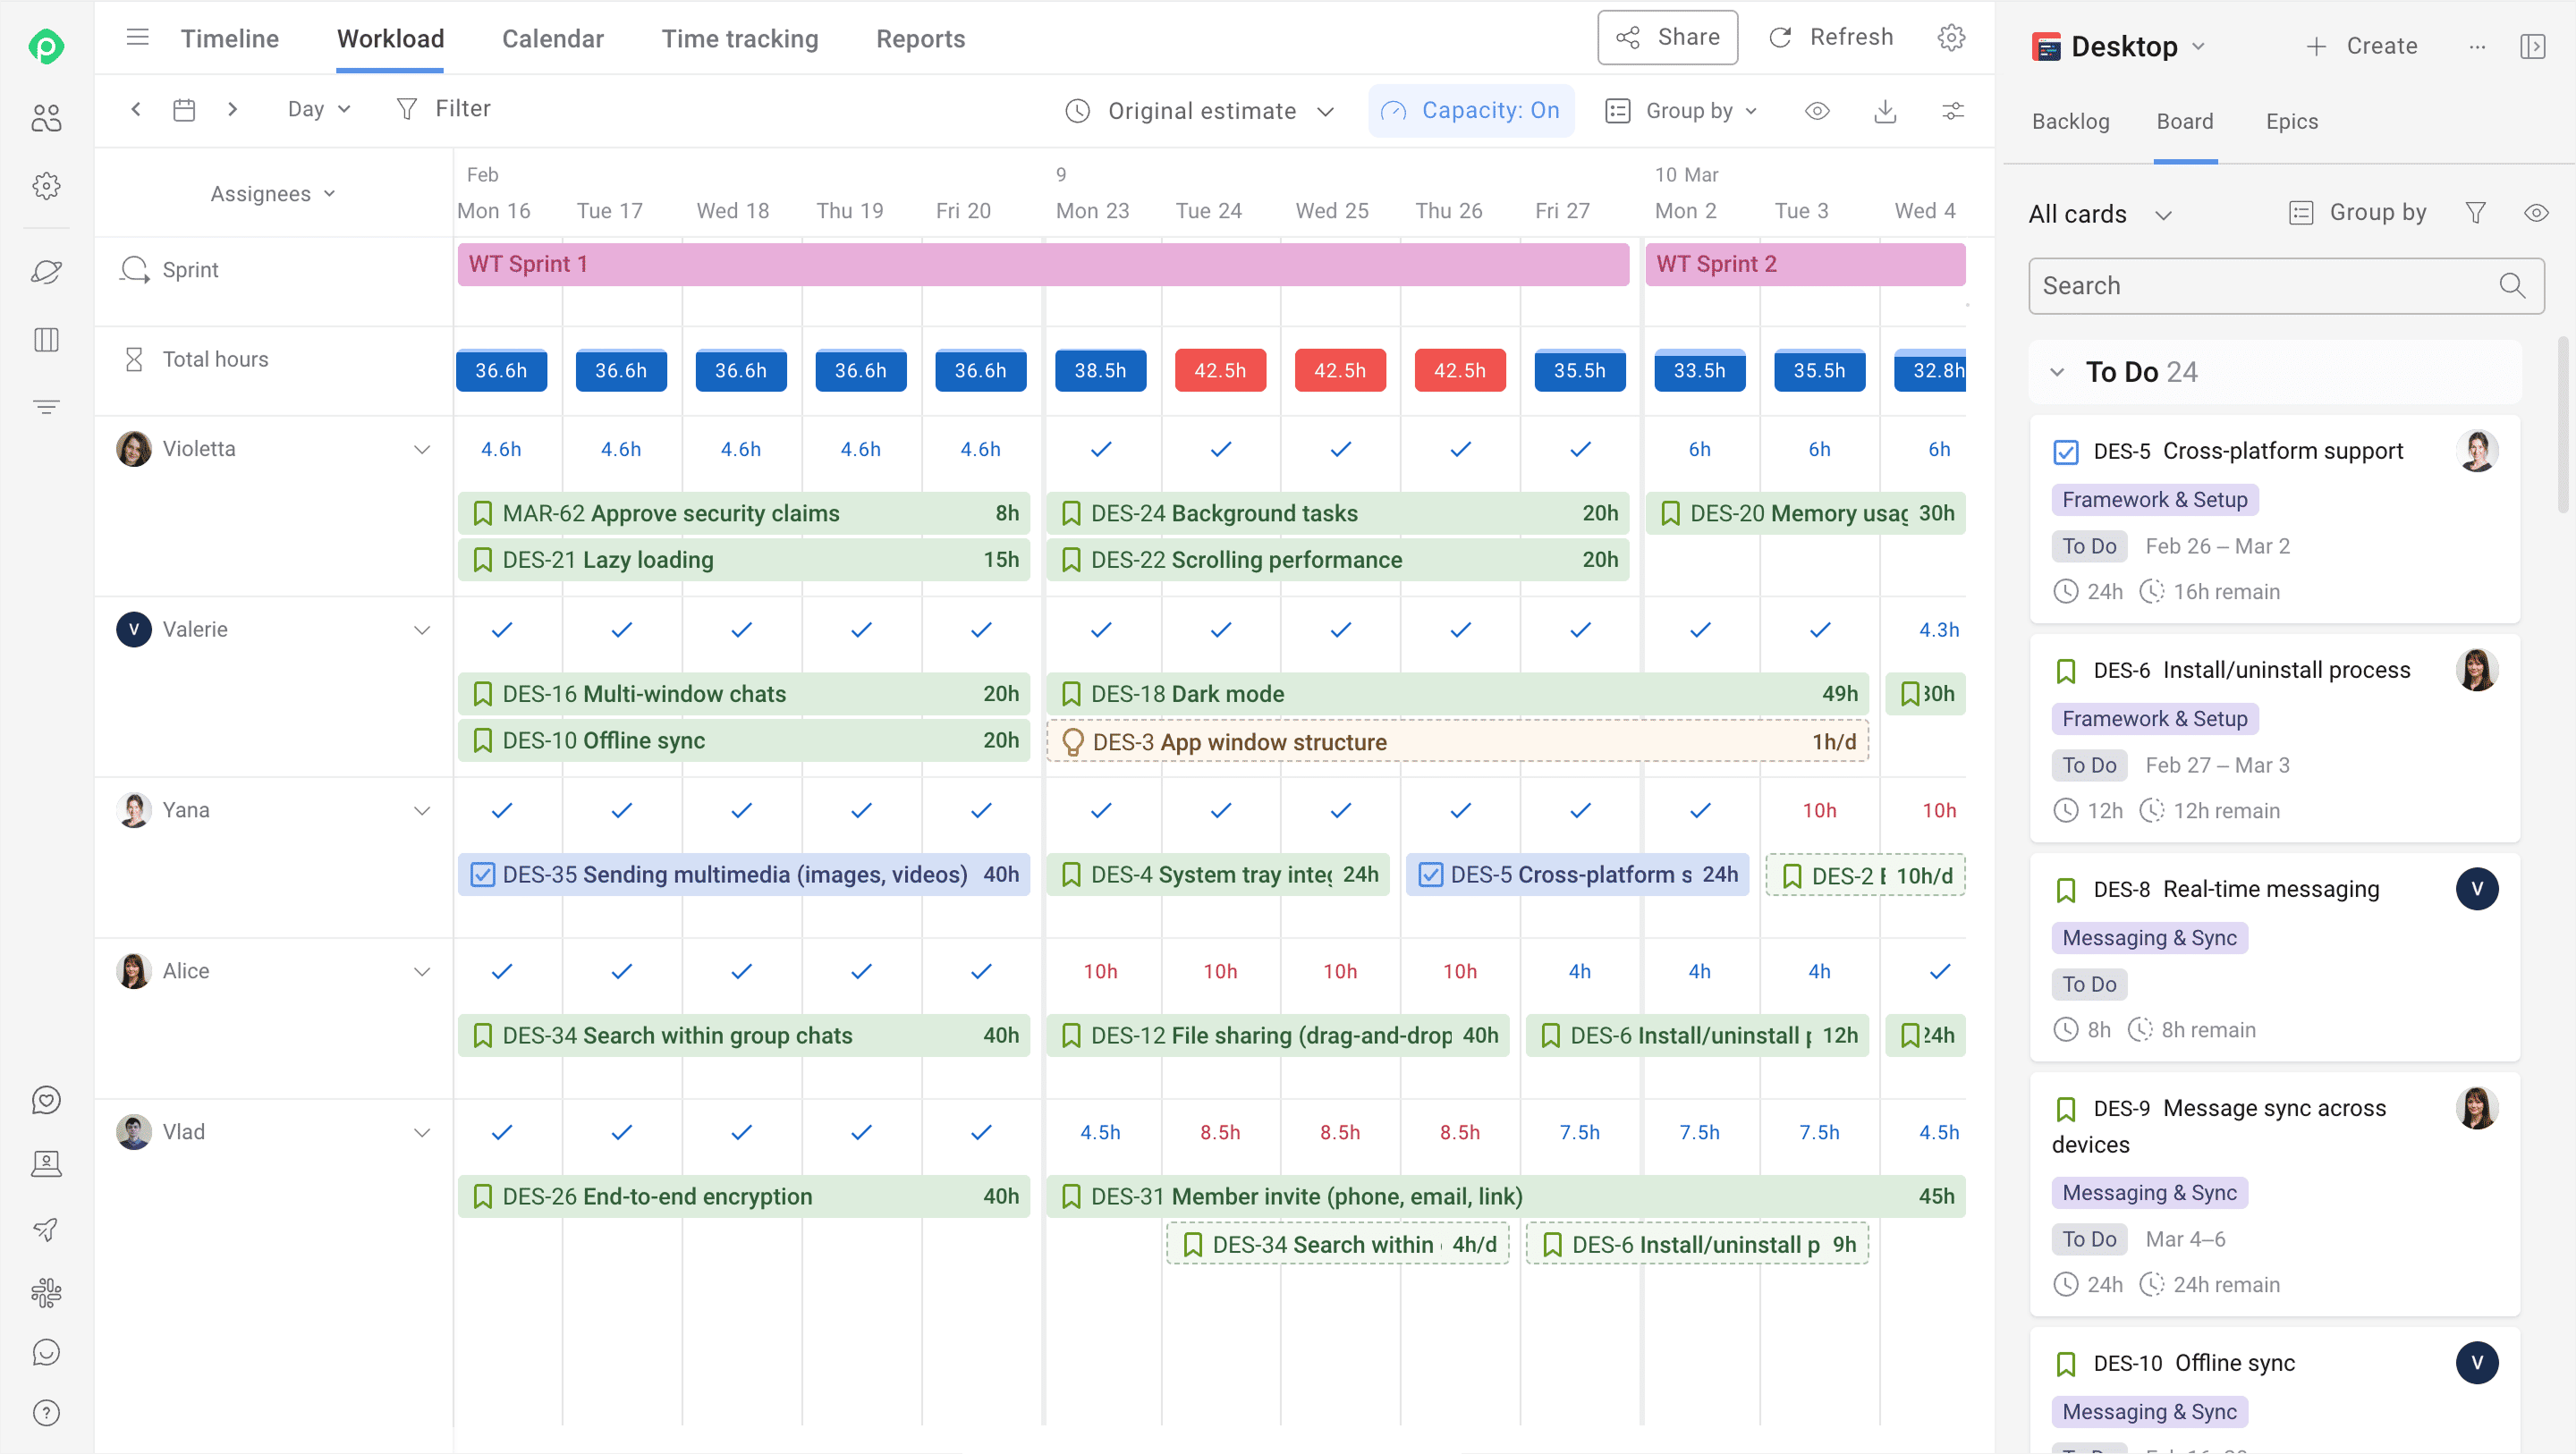Screen dimensions: 2576x1454
Task: Open Original estimate dropdown
Action: (1200, 111)
